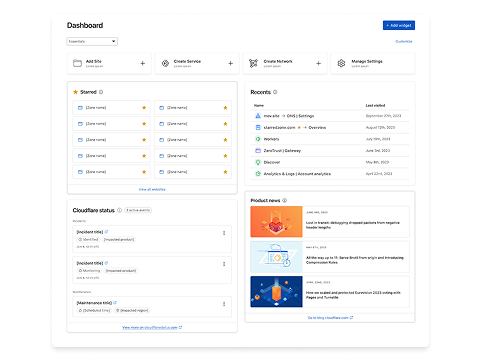Click the info icon beside Starred heading

tap(101, 92)
